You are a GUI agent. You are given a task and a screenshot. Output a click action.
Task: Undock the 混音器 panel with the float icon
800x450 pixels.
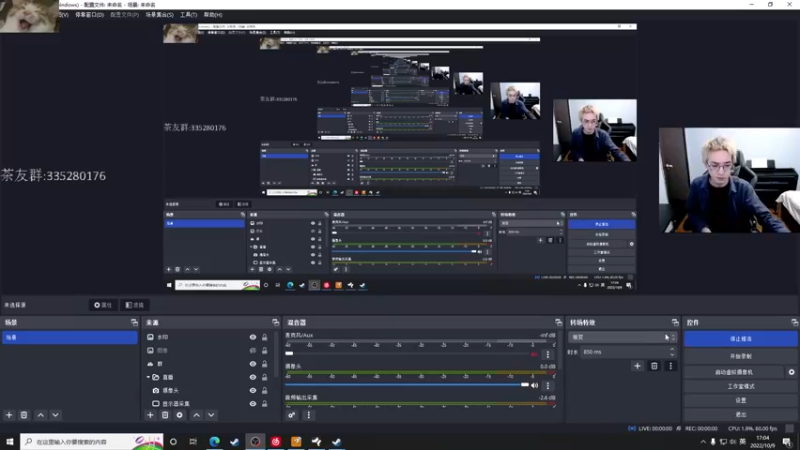(x=558, y=322)
